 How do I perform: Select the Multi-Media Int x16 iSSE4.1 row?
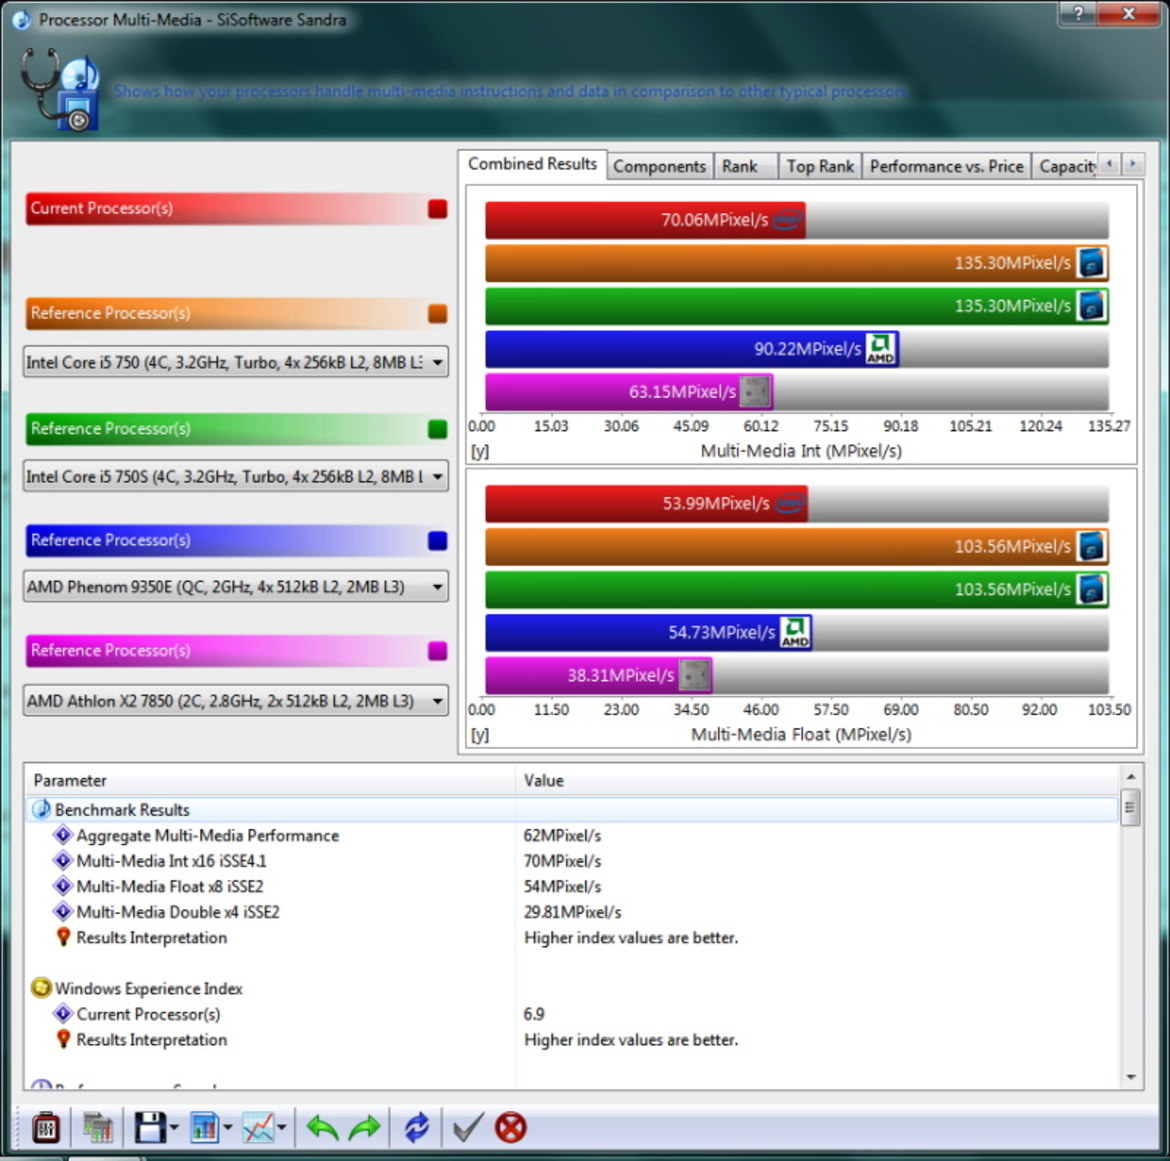[572, 861]
